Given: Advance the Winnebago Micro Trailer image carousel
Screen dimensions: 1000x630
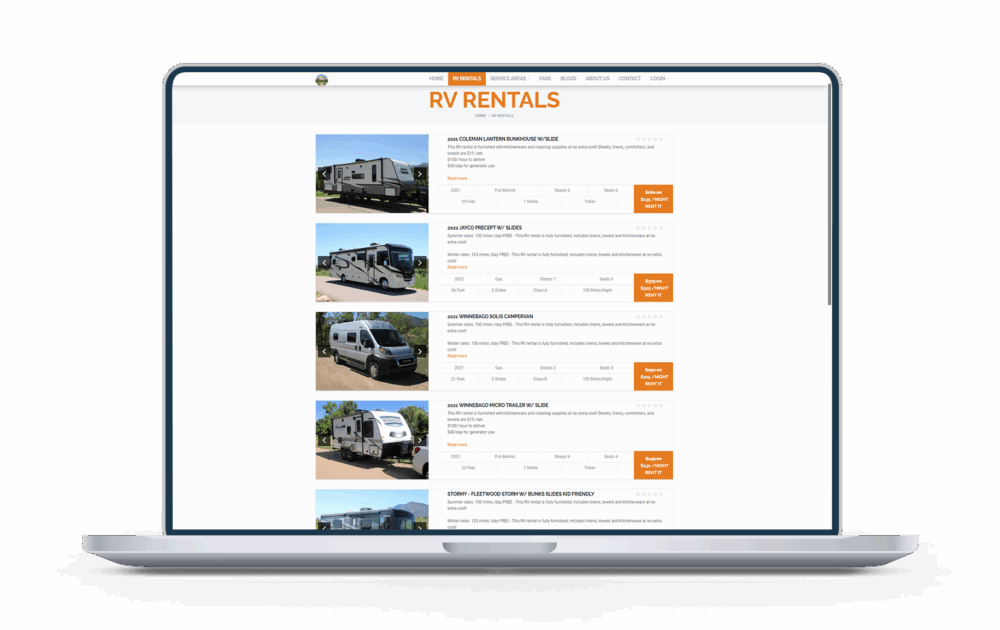Looking at the screenshot, I should pyautogui.click(x=420, y=439).
